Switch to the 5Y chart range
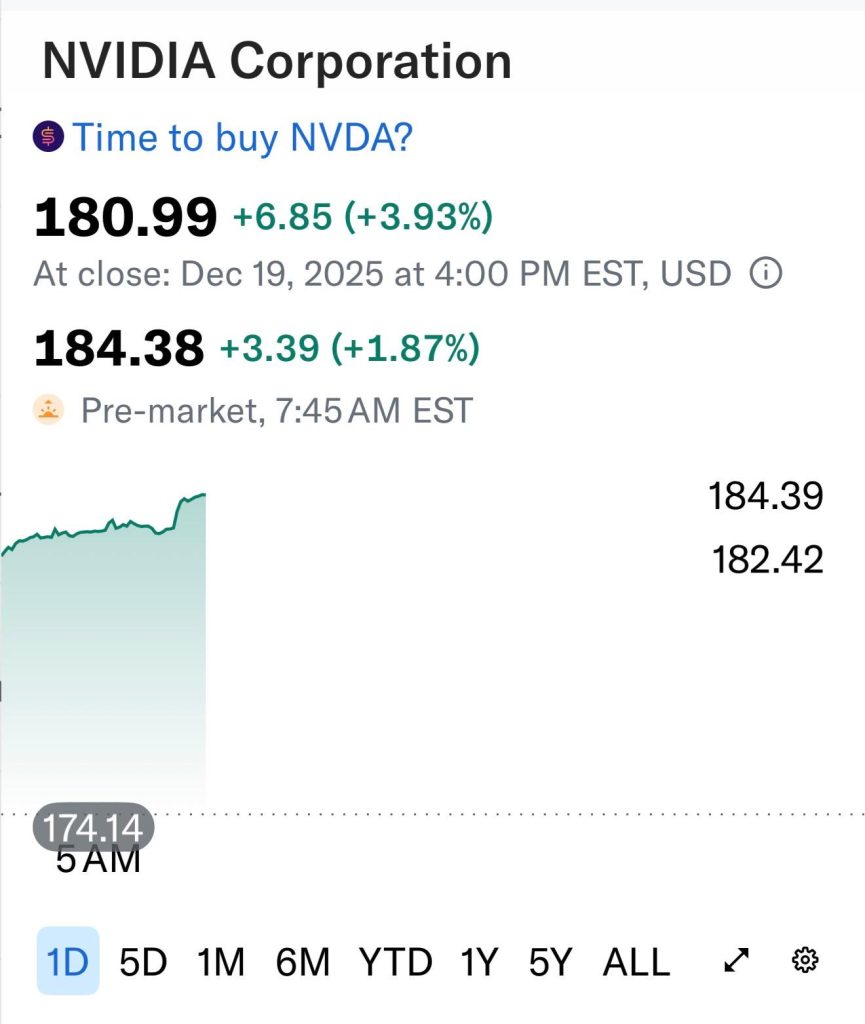This screenshot has height=1024, width=865. point(550,962)
